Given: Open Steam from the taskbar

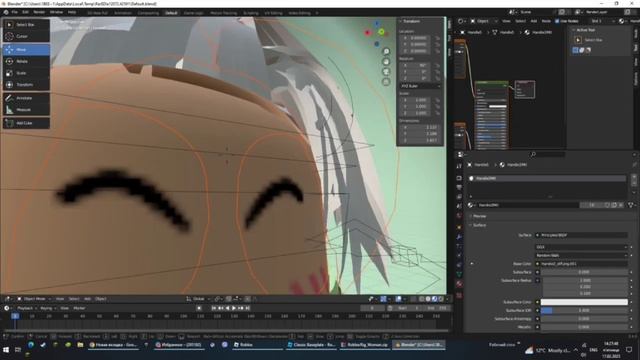Looking at the screenshot, I should point(43,345).
